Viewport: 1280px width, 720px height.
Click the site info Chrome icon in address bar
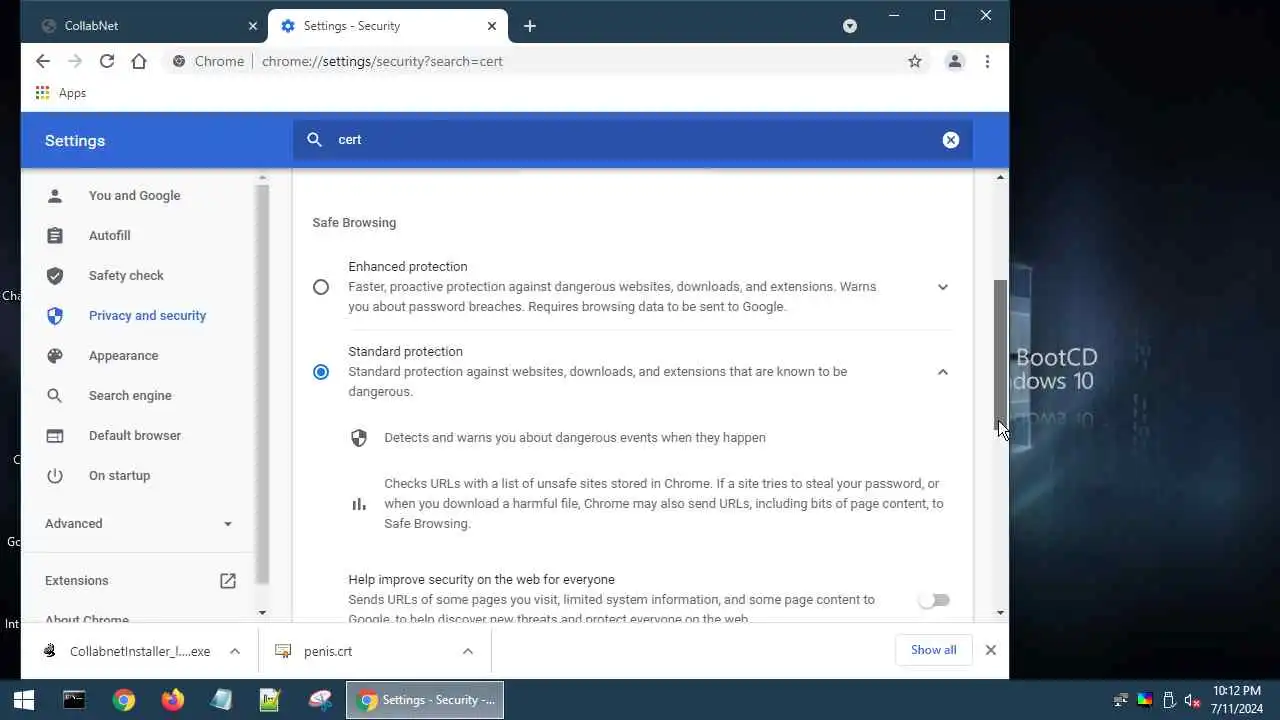[179, 61]
